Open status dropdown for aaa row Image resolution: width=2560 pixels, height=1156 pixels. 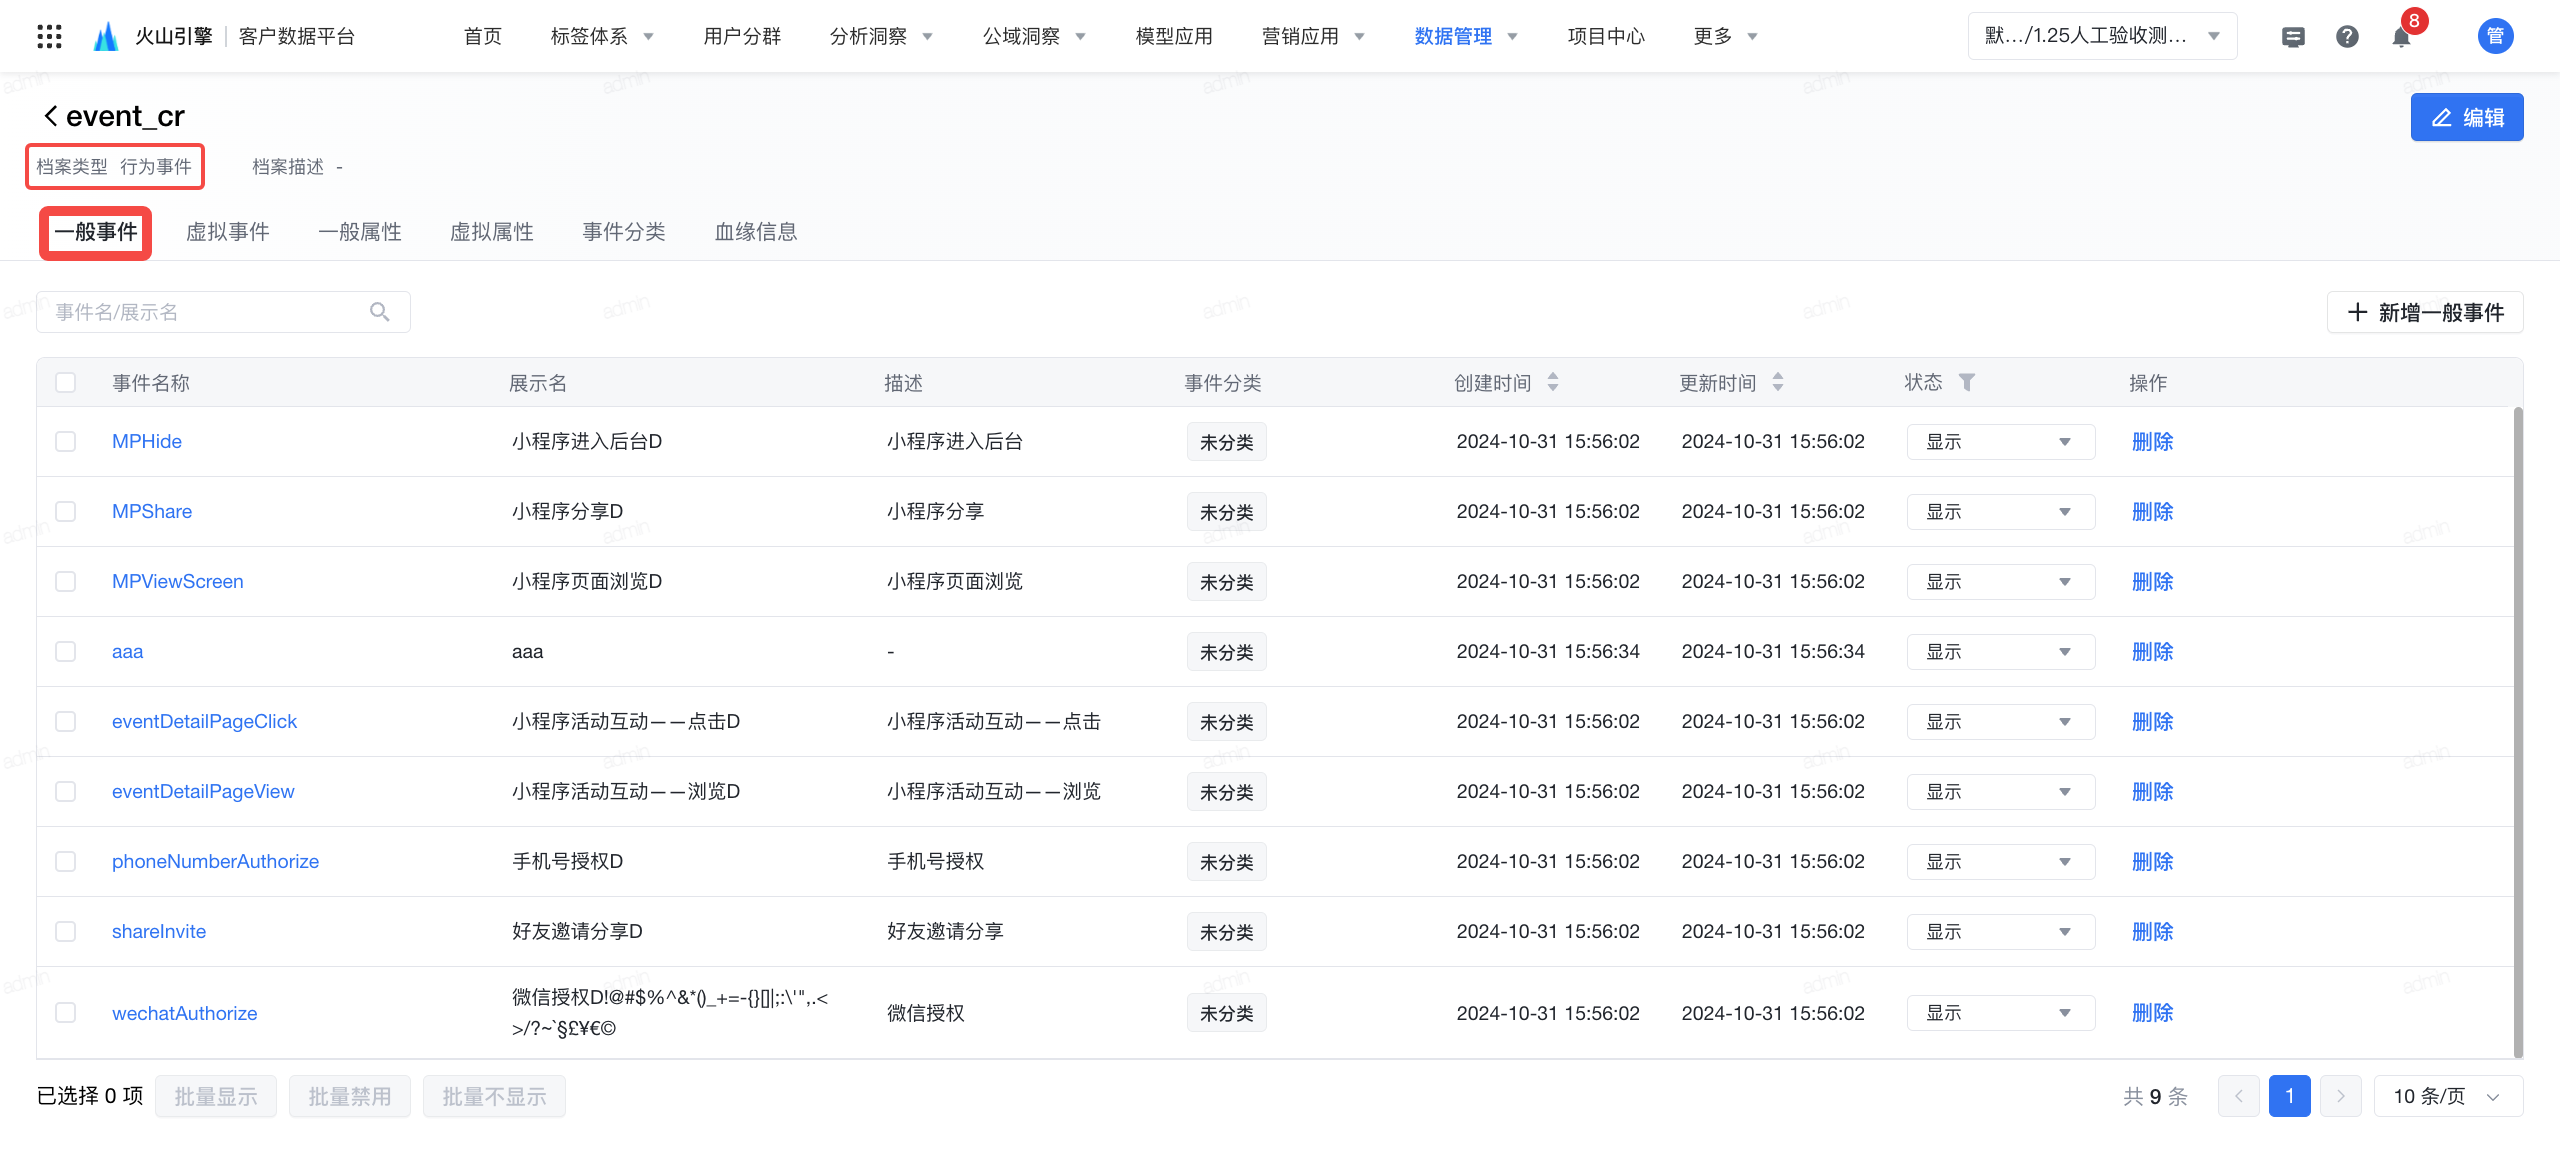point(2001,651)
